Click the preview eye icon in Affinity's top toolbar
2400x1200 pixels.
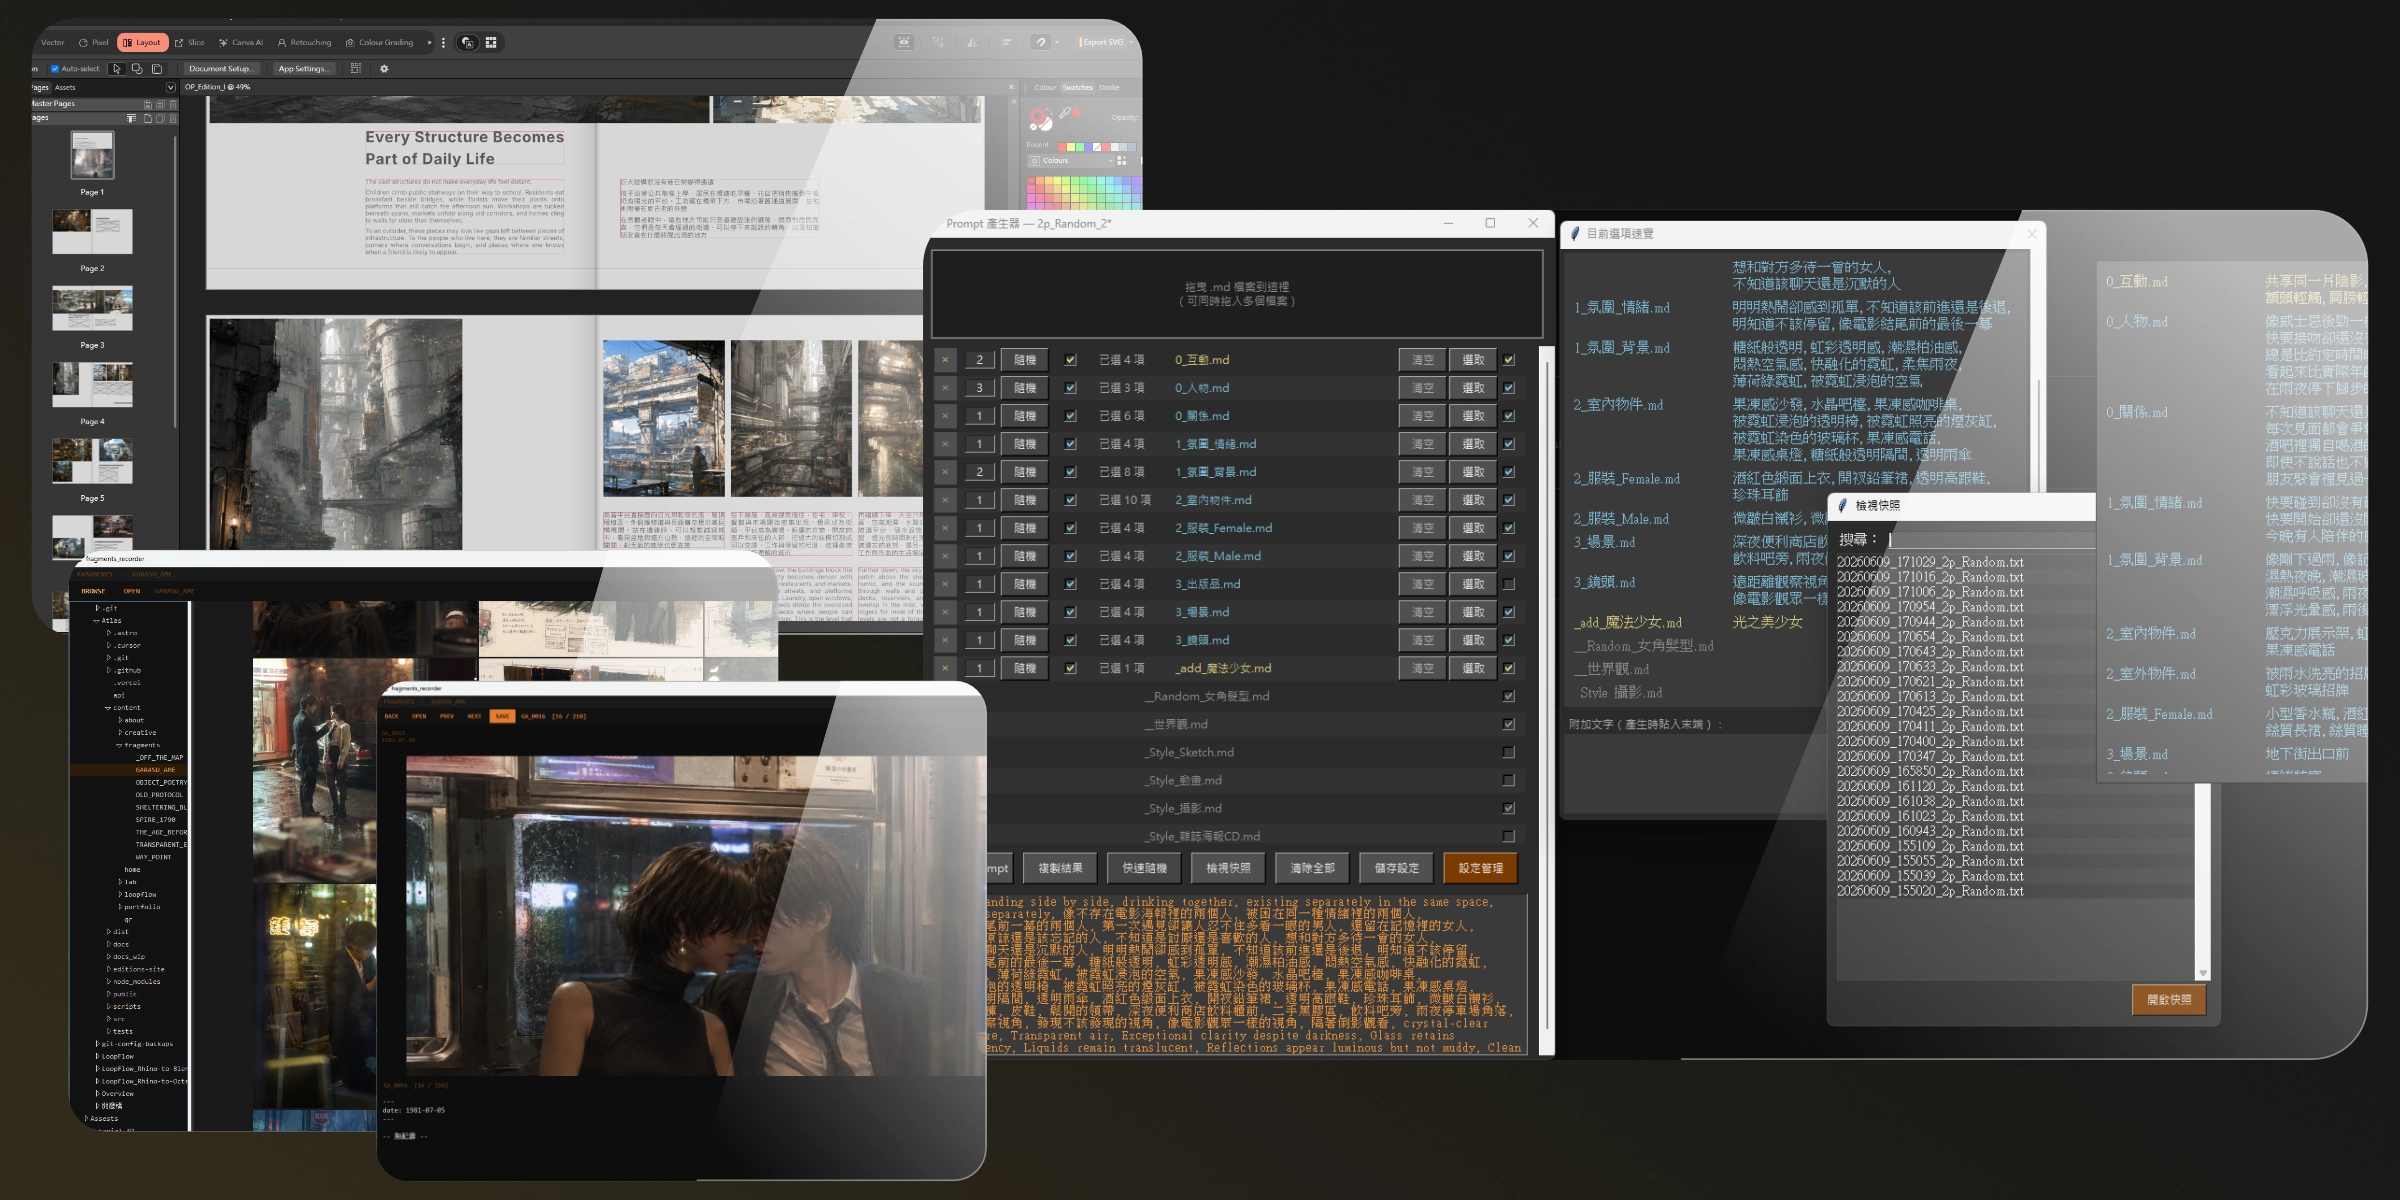point(904,42)
